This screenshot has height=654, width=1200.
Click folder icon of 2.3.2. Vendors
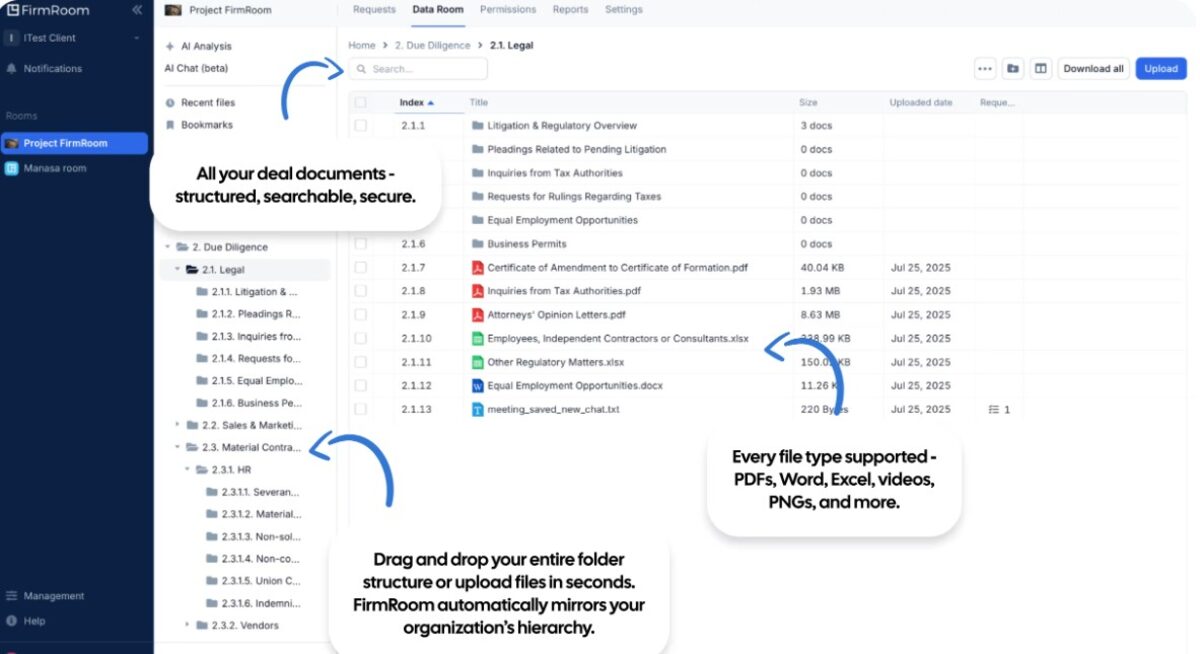coord(201,625)
